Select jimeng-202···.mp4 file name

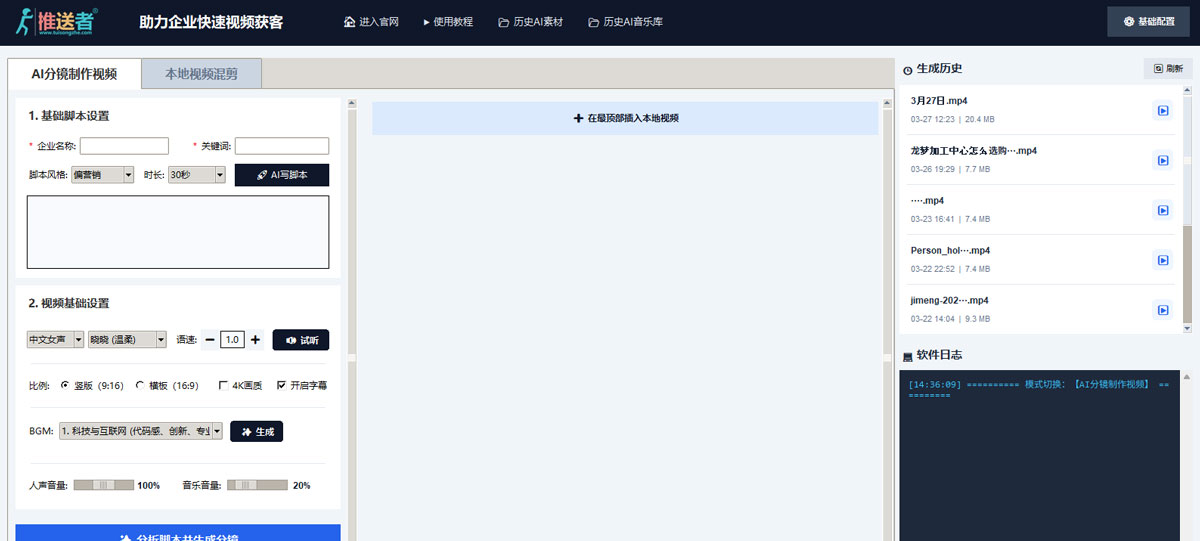(949, 300)
